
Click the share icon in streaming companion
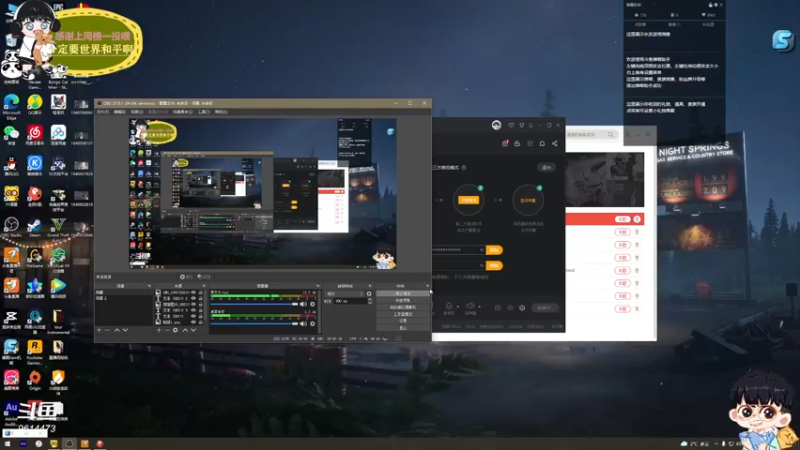[x=555, y=143]
